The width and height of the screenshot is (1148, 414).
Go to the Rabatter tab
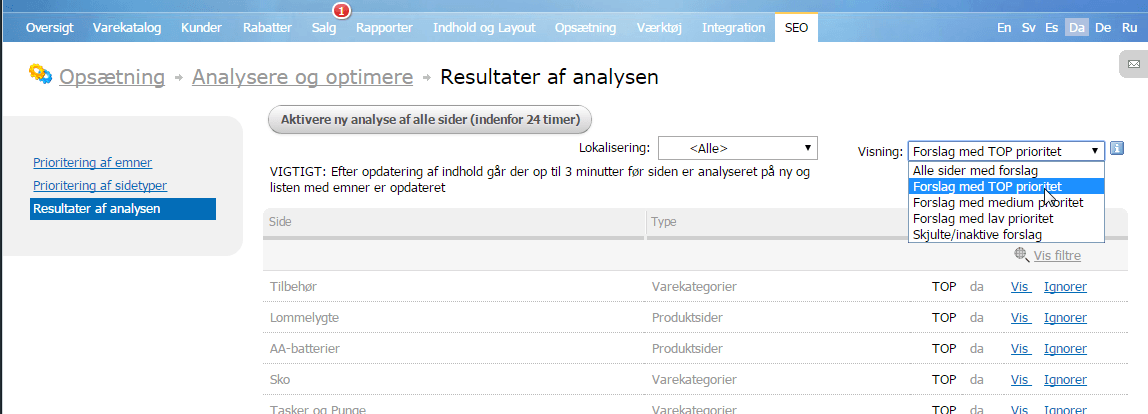click(x=267, y=28)
